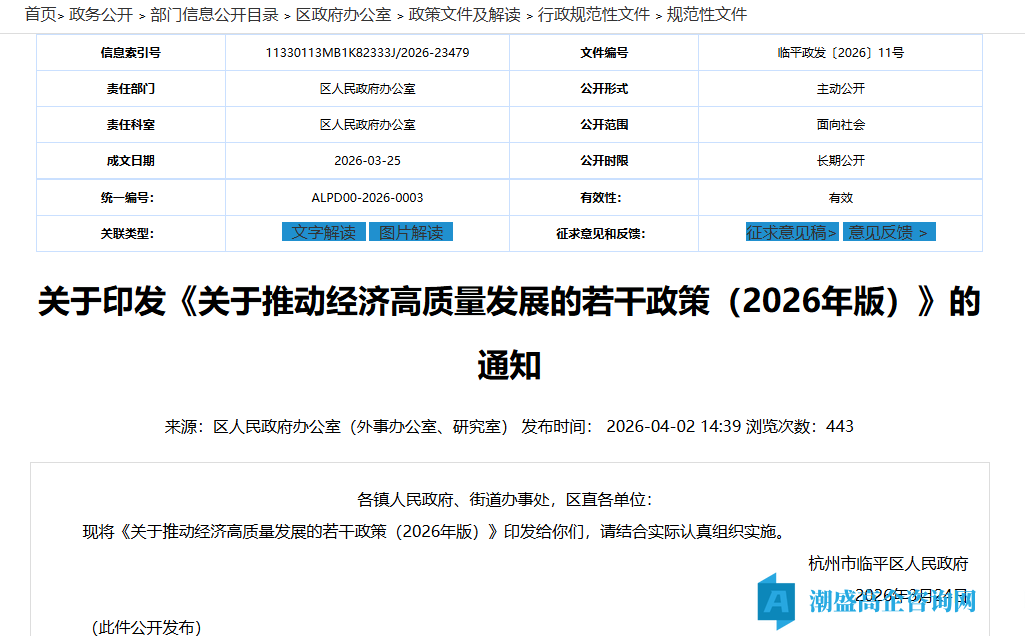Click the 有效 validity status cell
The height and width of the screenshot is (636, 1025).
click(x=840, y=196)
